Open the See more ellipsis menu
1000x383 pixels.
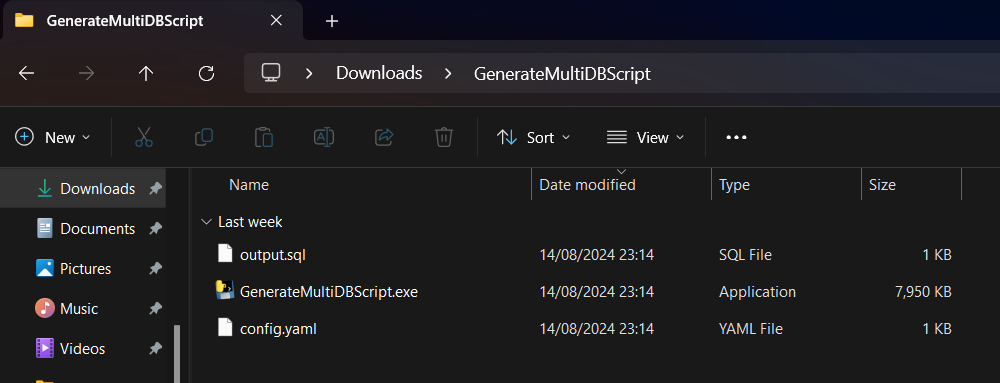[x=737, y=137]
